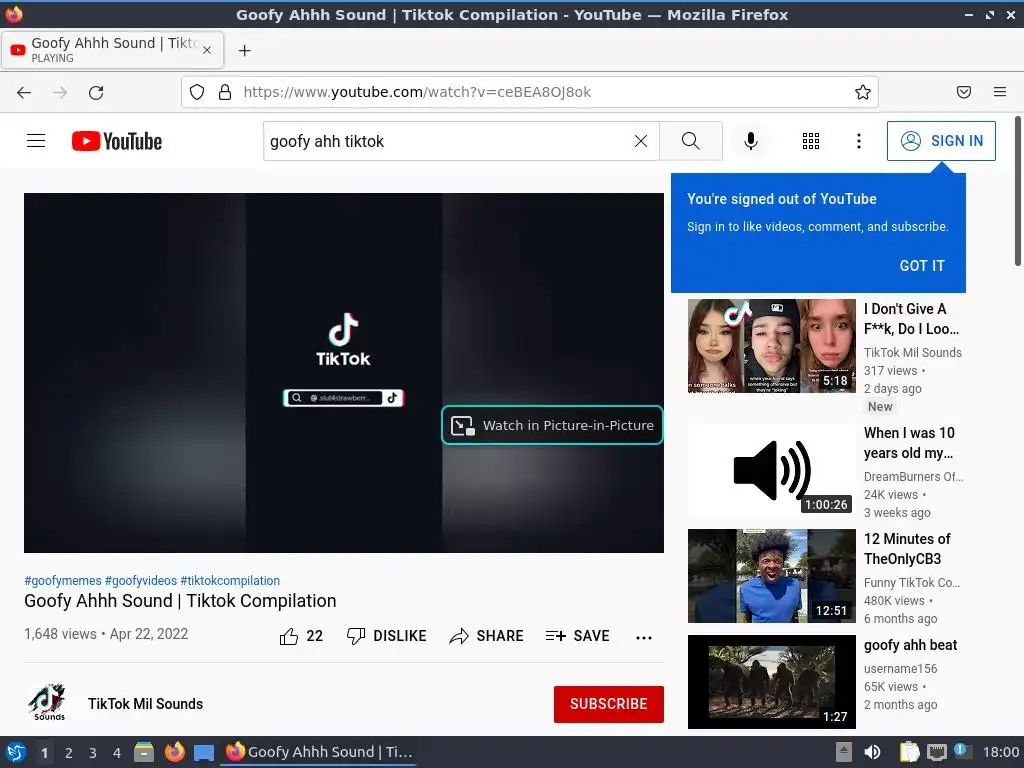The height and width of the screenshot is (768, 1024).
Task: Open the file manager taskbar icon
Action: [x=144, y=752]
